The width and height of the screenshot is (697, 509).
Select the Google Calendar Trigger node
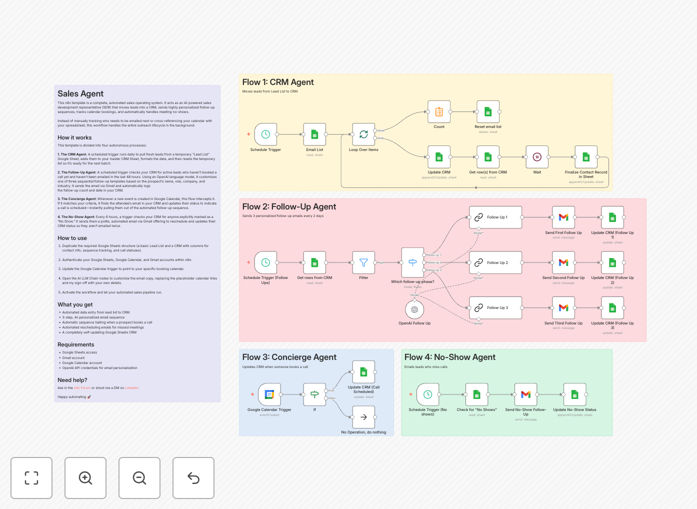tap(269, 394)
